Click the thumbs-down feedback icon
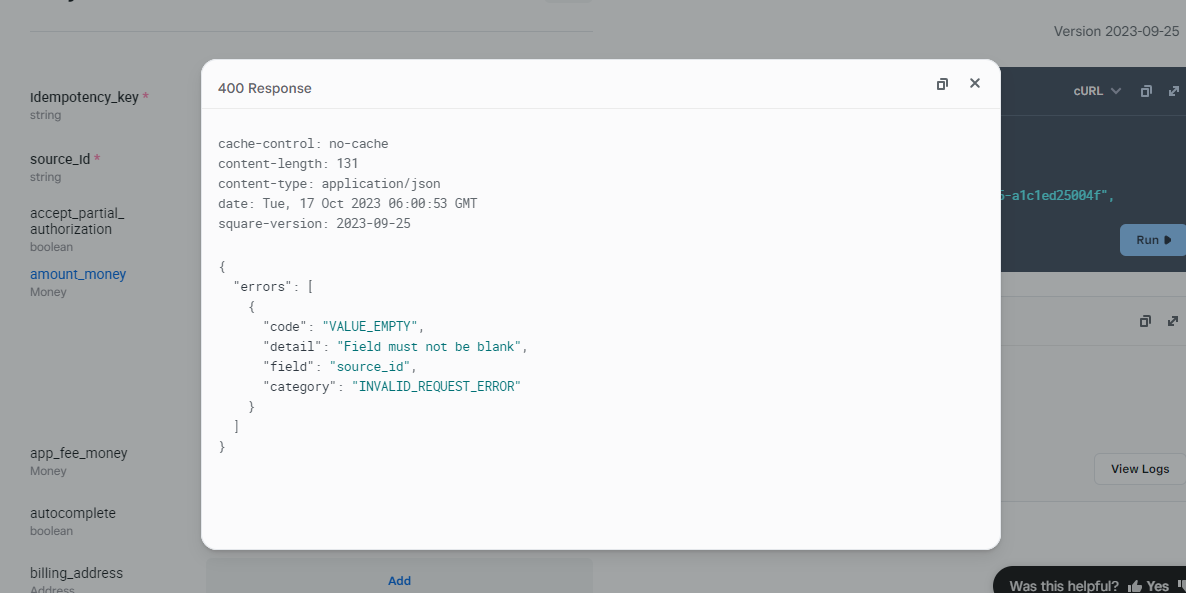The height and width of the screenshot is (593, 1186). point(1180,586)
